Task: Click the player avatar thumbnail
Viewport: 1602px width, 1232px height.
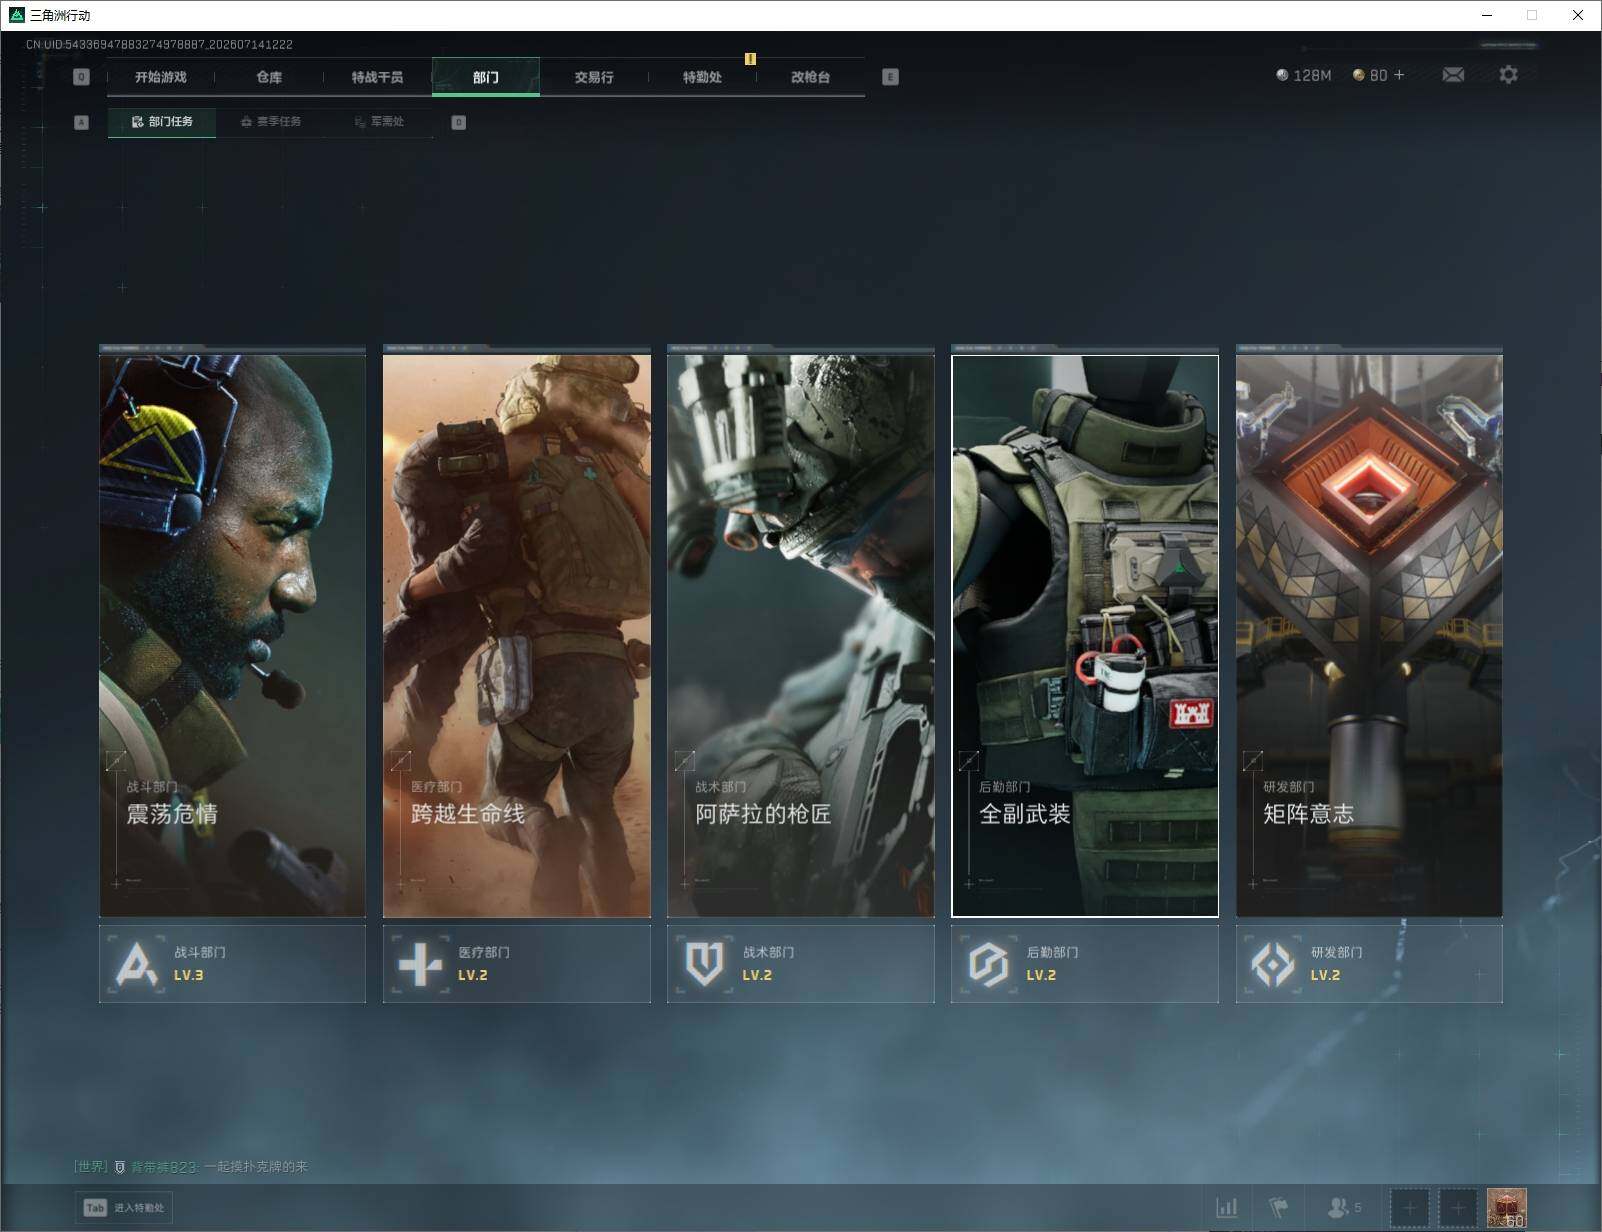Action: (x=1506, y=1208)
